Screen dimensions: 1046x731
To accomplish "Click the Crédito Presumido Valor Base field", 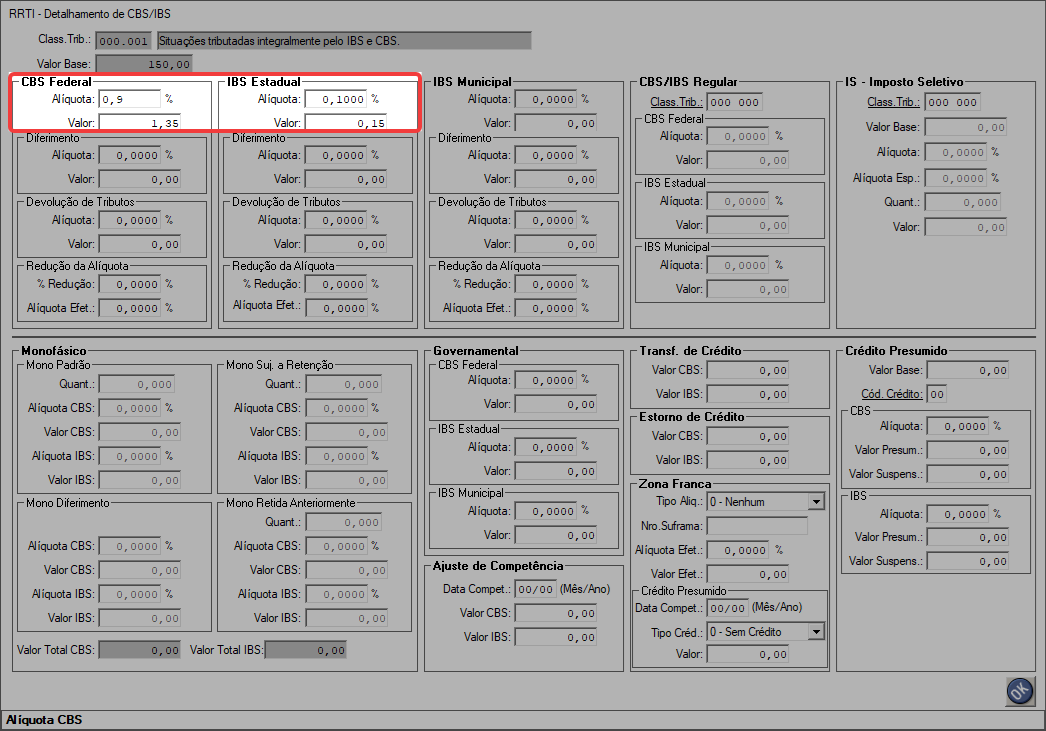I will click(968, 370).
